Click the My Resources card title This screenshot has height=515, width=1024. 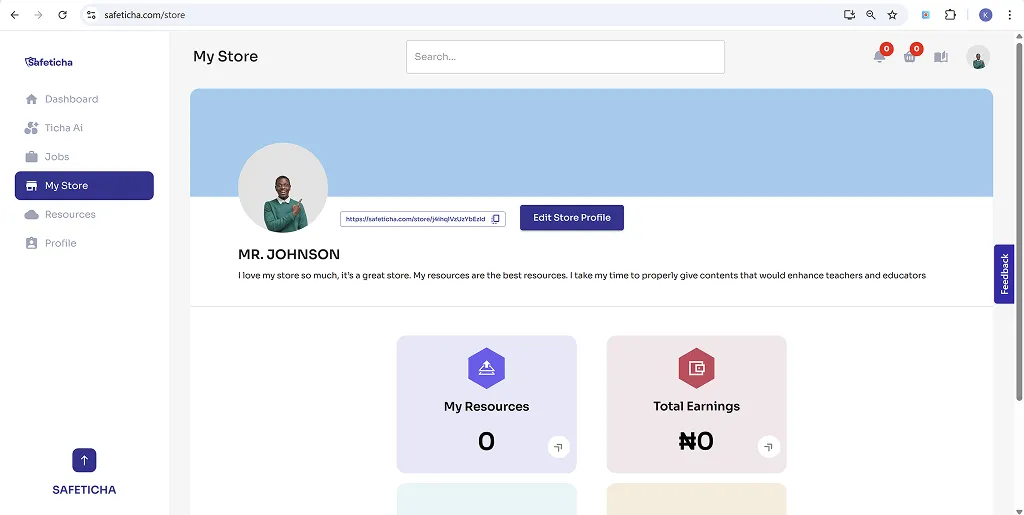point(487,407)
